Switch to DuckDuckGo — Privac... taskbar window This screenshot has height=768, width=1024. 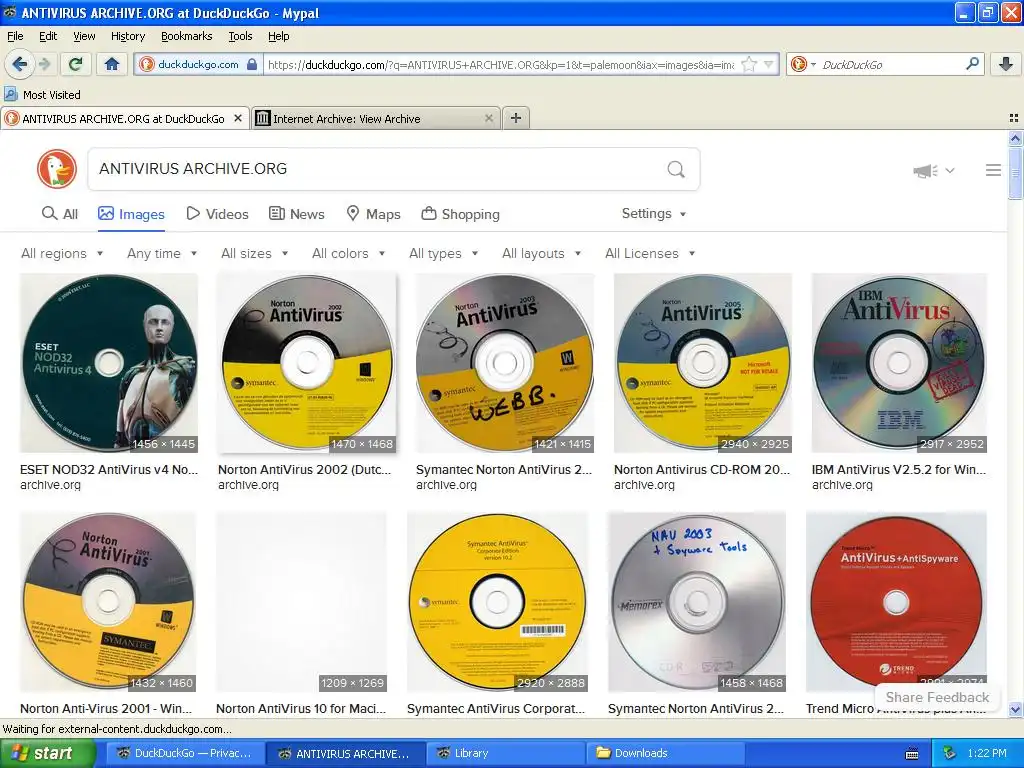[185, 753]
